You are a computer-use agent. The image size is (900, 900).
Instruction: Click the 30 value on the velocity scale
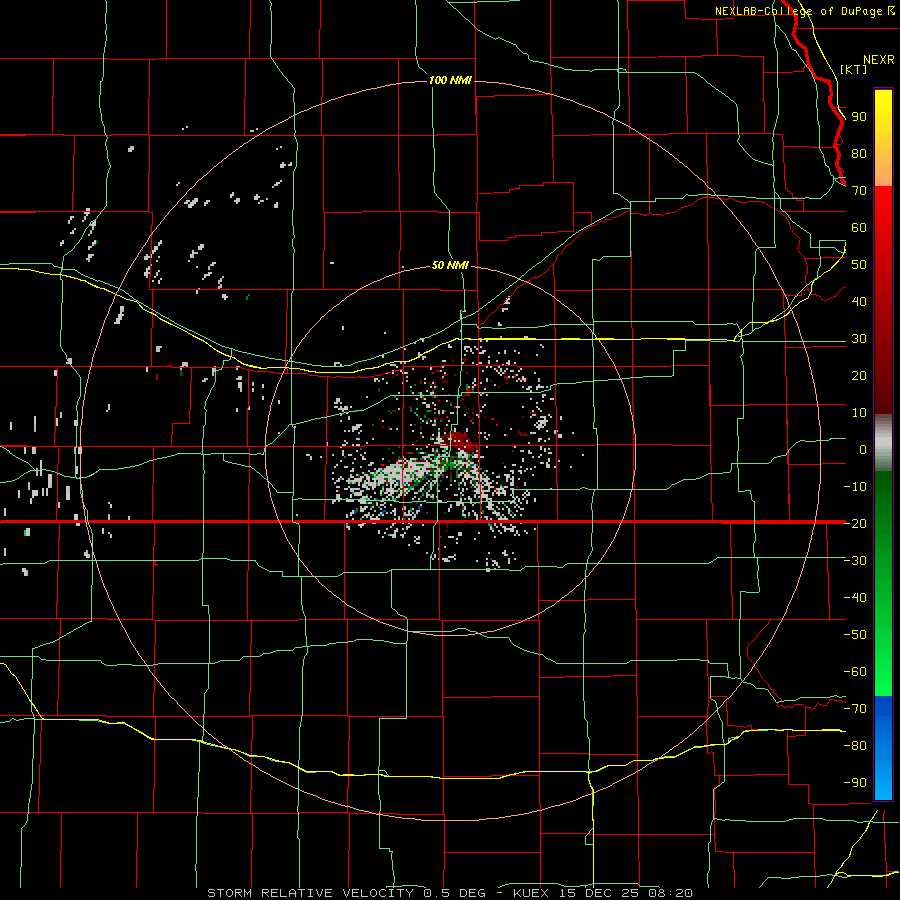pos(859,339)
